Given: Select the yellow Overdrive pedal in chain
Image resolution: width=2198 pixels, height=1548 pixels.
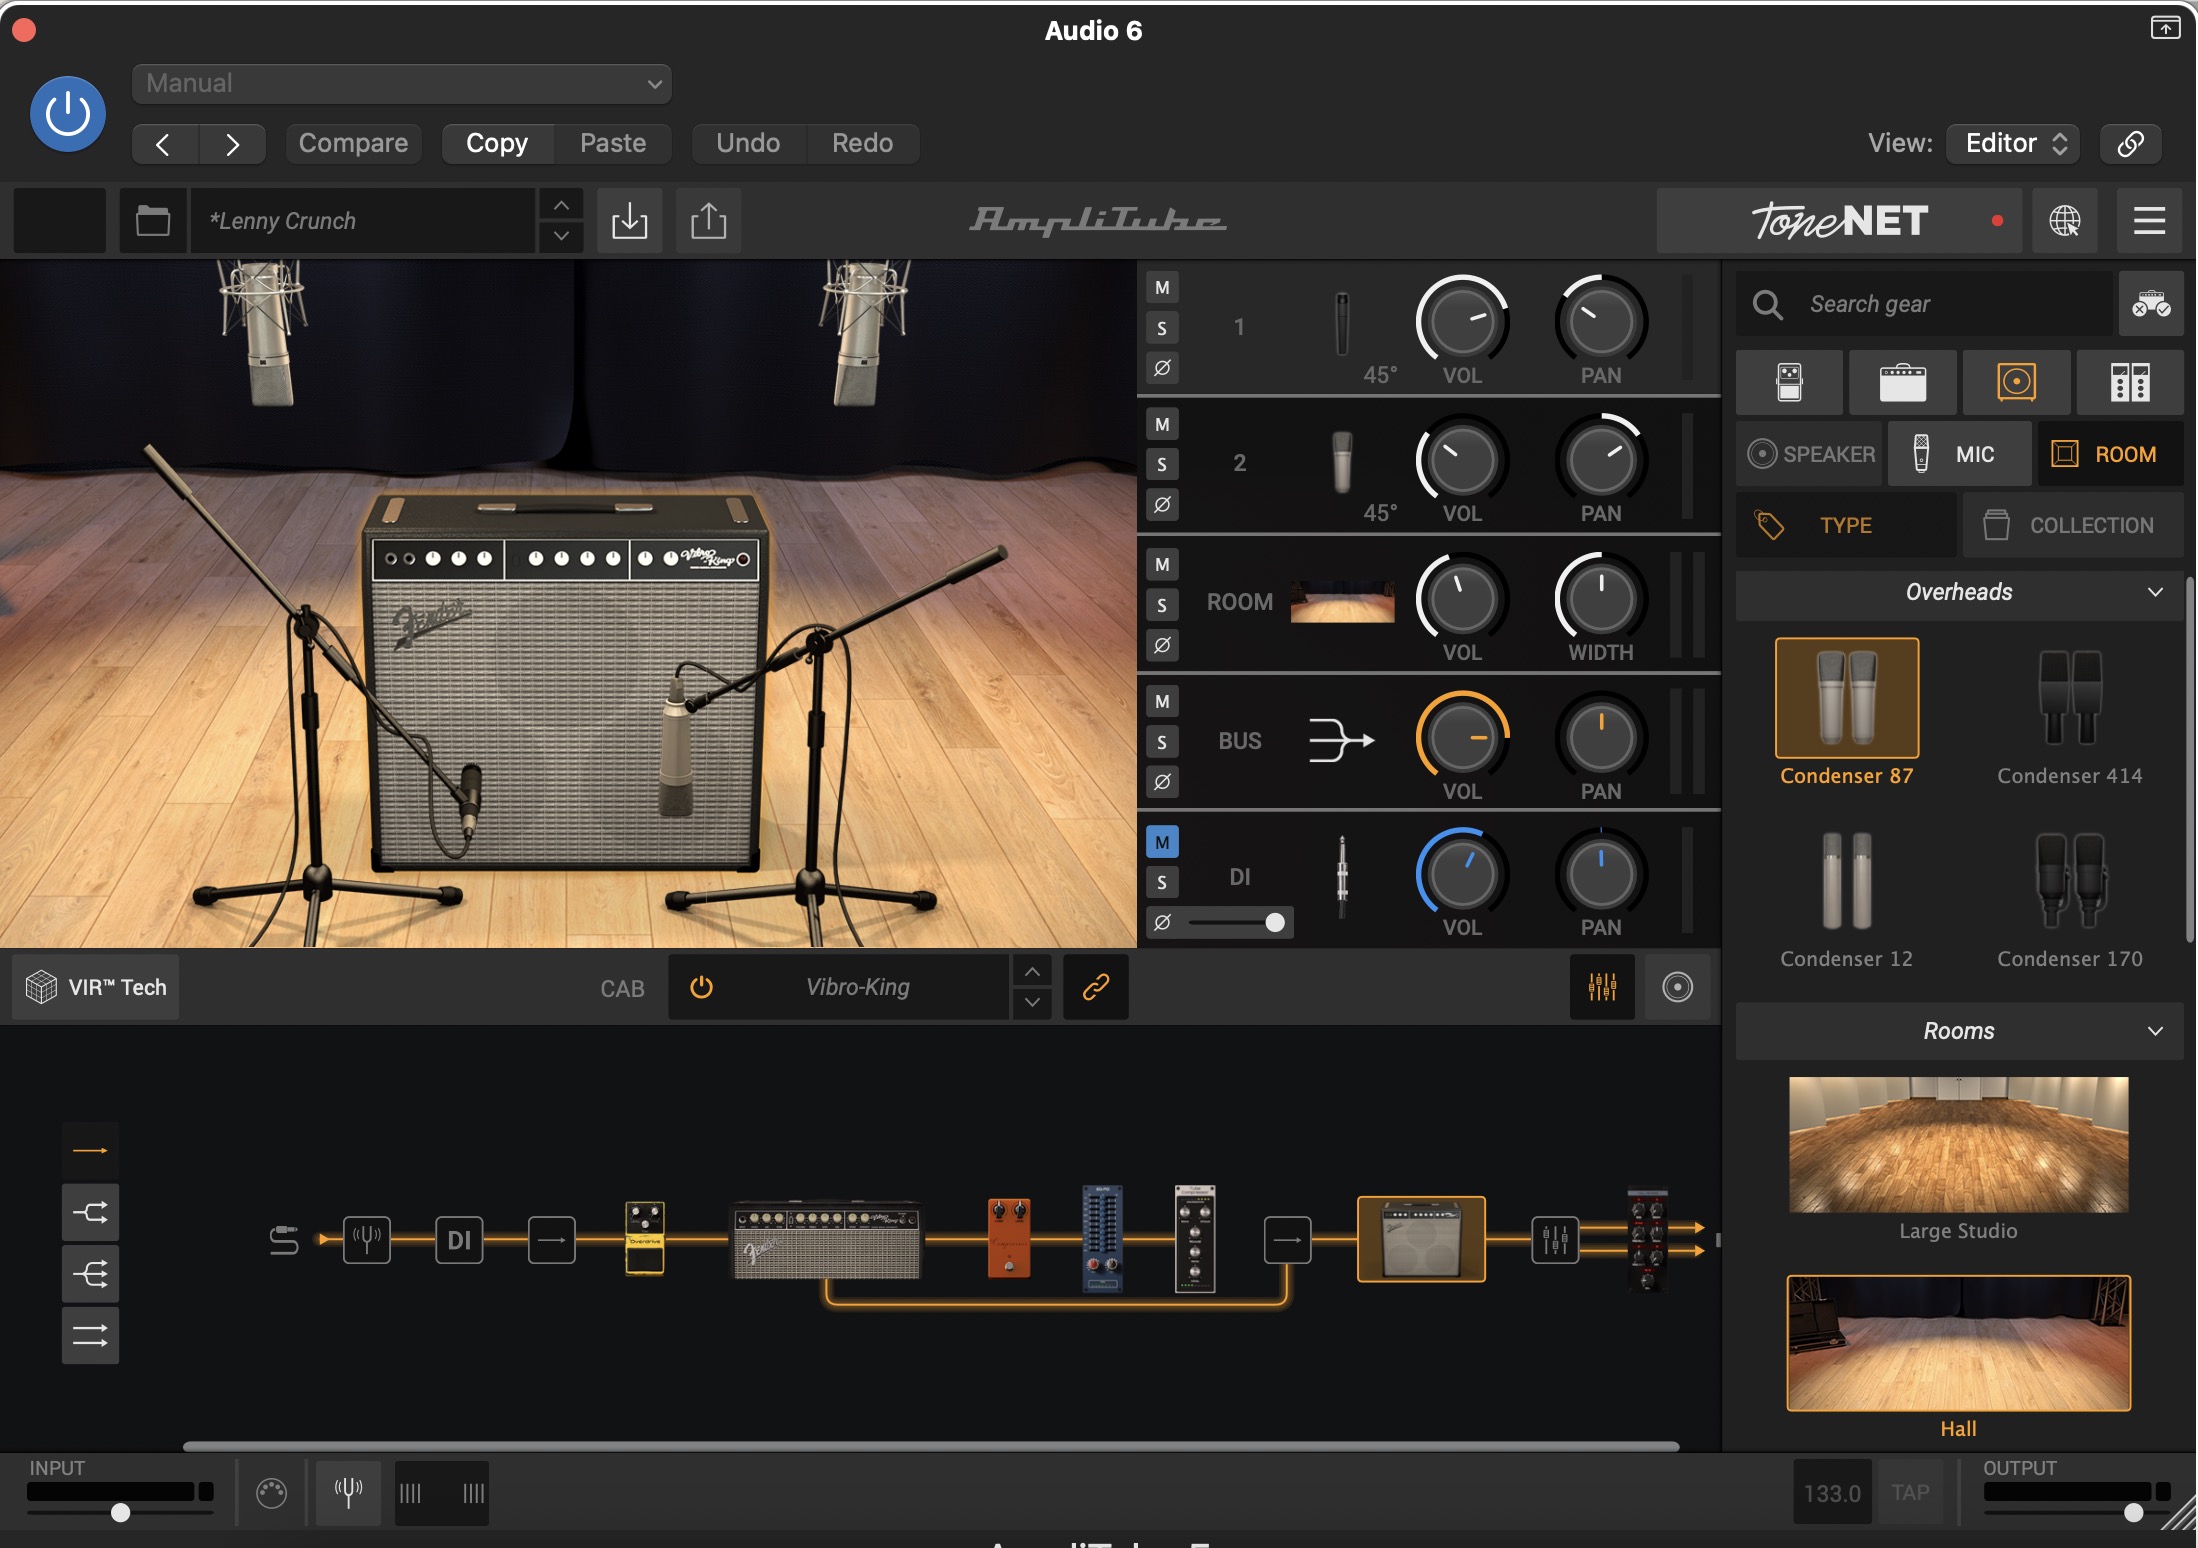Looking at the screenshot, I should pyautogui.click(x=645, y=1238).
